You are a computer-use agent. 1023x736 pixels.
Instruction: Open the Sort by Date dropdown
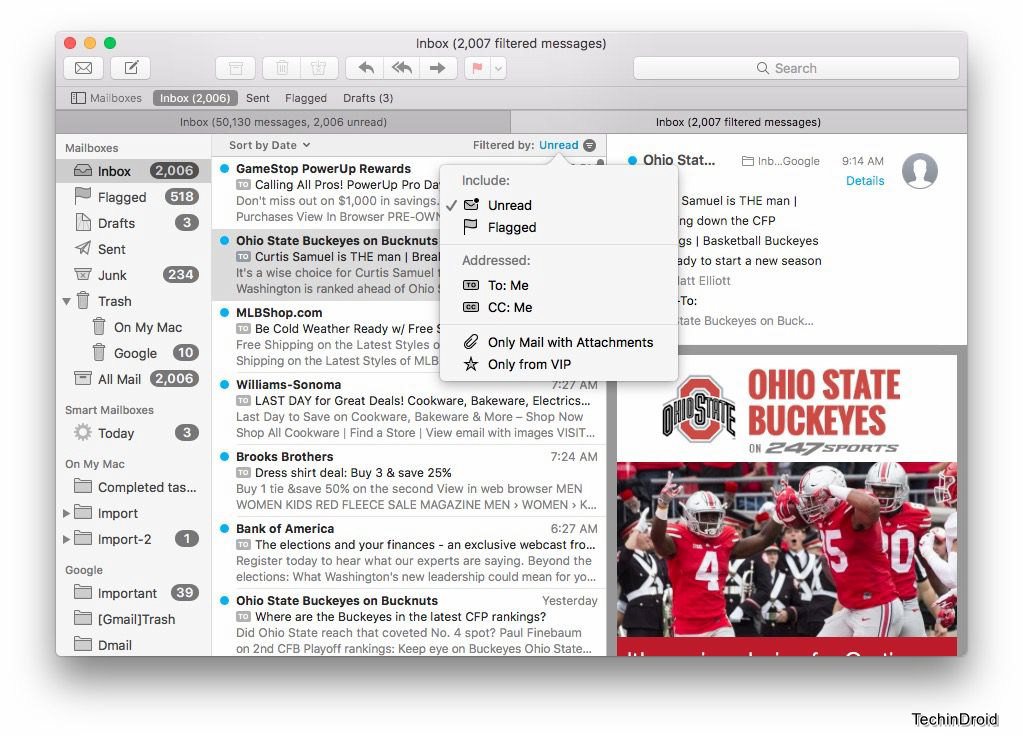(269, 145)
